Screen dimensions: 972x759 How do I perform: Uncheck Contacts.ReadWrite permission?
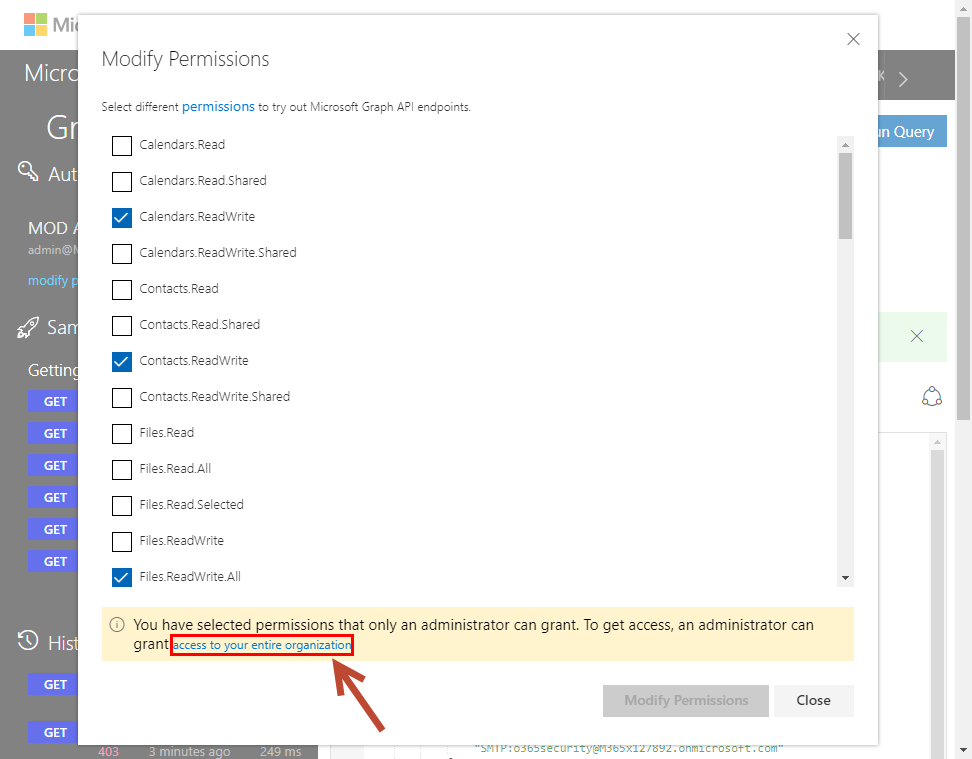click(x=122, y=361)
